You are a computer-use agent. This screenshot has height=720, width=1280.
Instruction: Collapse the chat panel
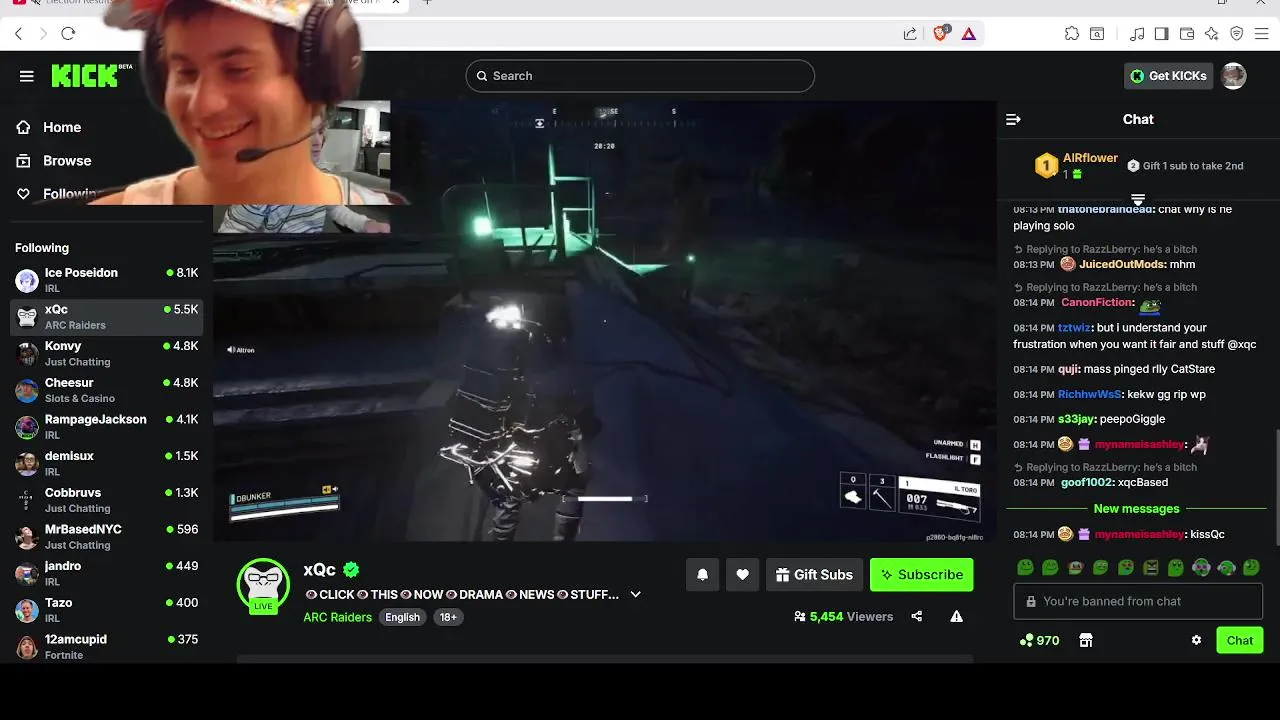coord(1013,119)
